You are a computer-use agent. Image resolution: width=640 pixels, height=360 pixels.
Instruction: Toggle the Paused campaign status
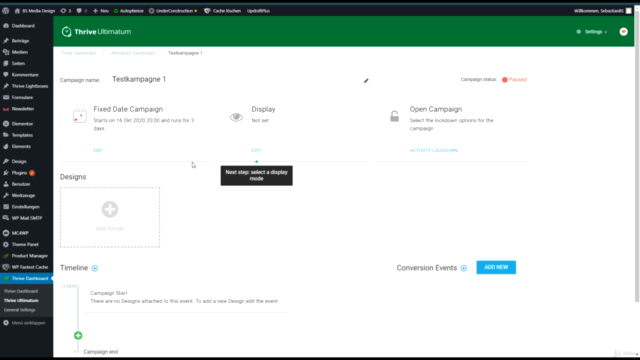click(x=514, y=80)
